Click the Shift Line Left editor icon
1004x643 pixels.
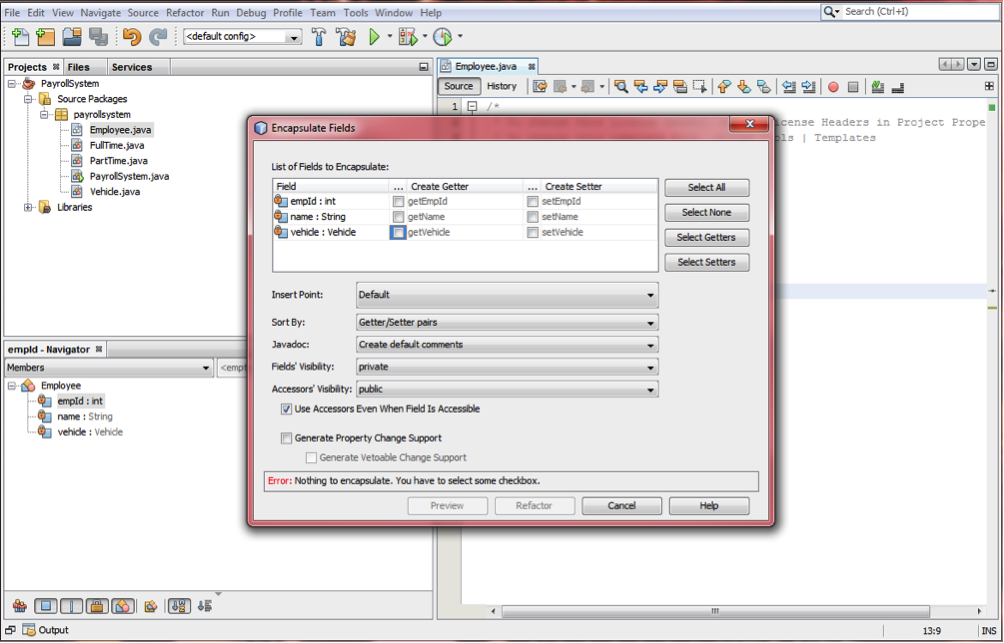(x=789, y=86)
